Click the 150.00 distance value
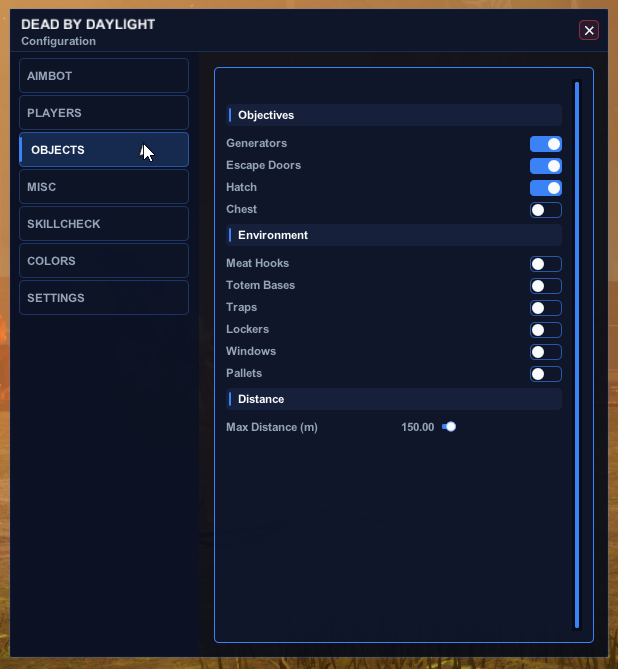 (417, 427)
